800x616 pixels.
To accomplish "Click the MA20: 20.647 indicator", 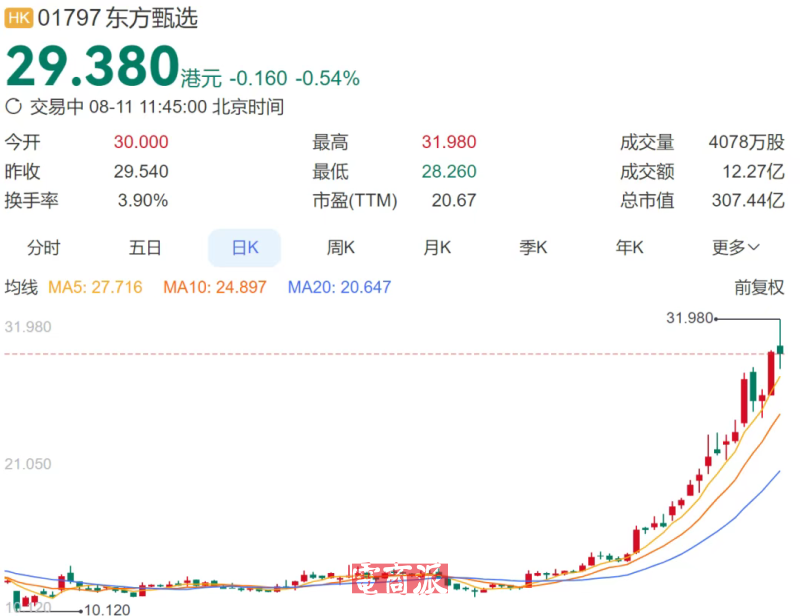I will pyautogui.click(x=339, y=287).
